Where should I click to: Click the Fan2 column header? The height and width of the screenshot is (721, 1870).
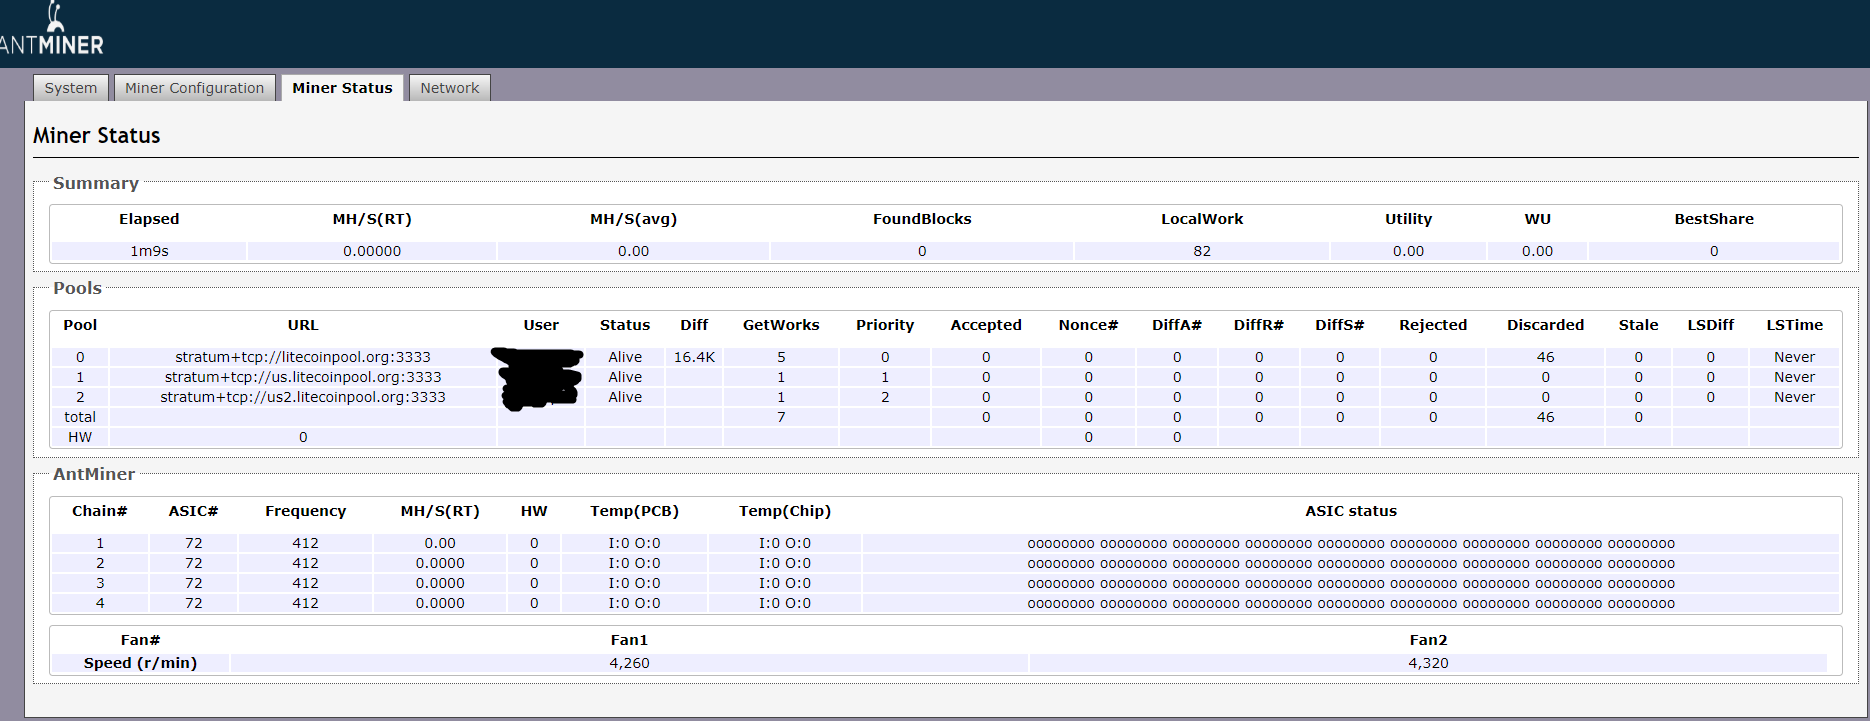pyautogui.click(x=1428, y=640)
